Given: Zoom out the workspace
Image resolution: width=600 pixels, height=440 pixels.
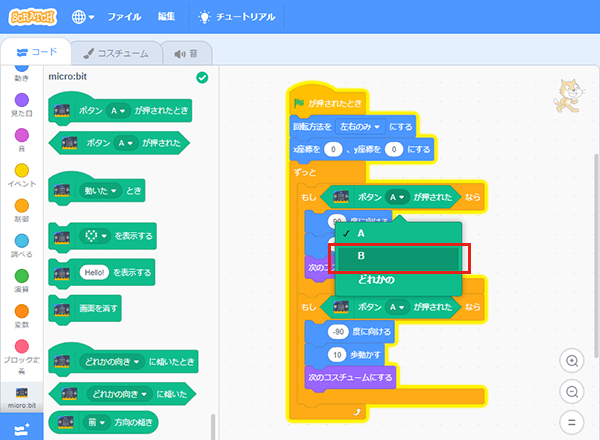Looking at the screenshot, I should tap(572, 392).
